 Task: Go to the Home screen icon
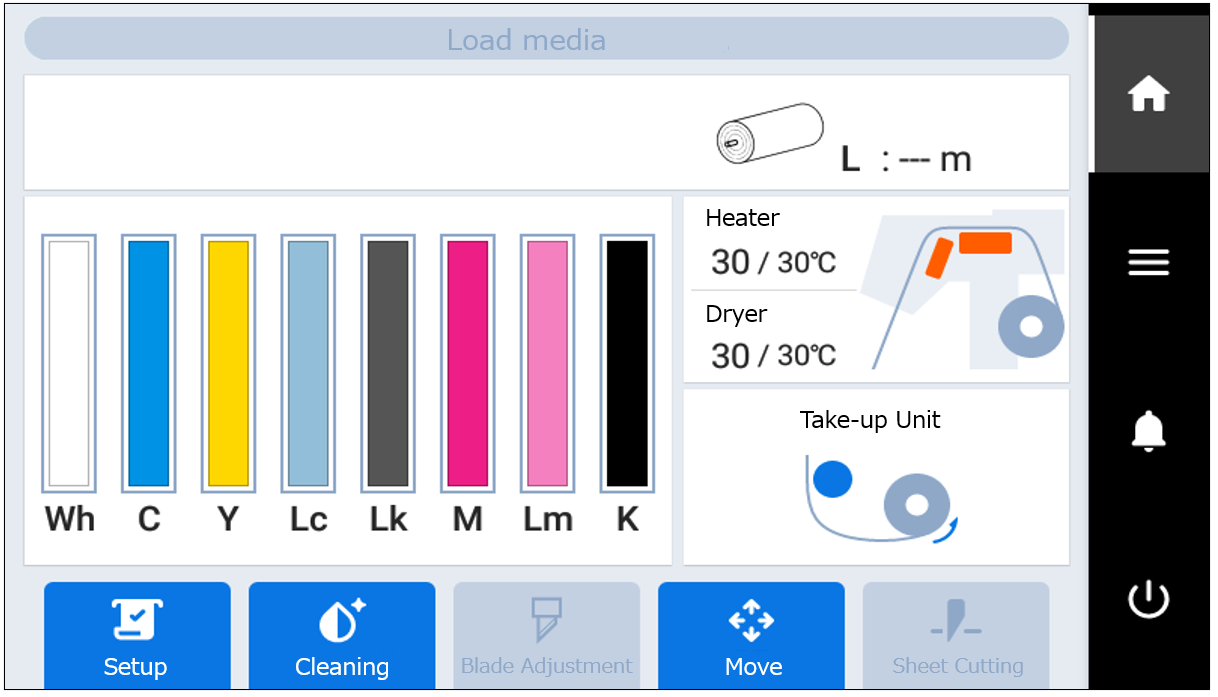click(1148, 95)
